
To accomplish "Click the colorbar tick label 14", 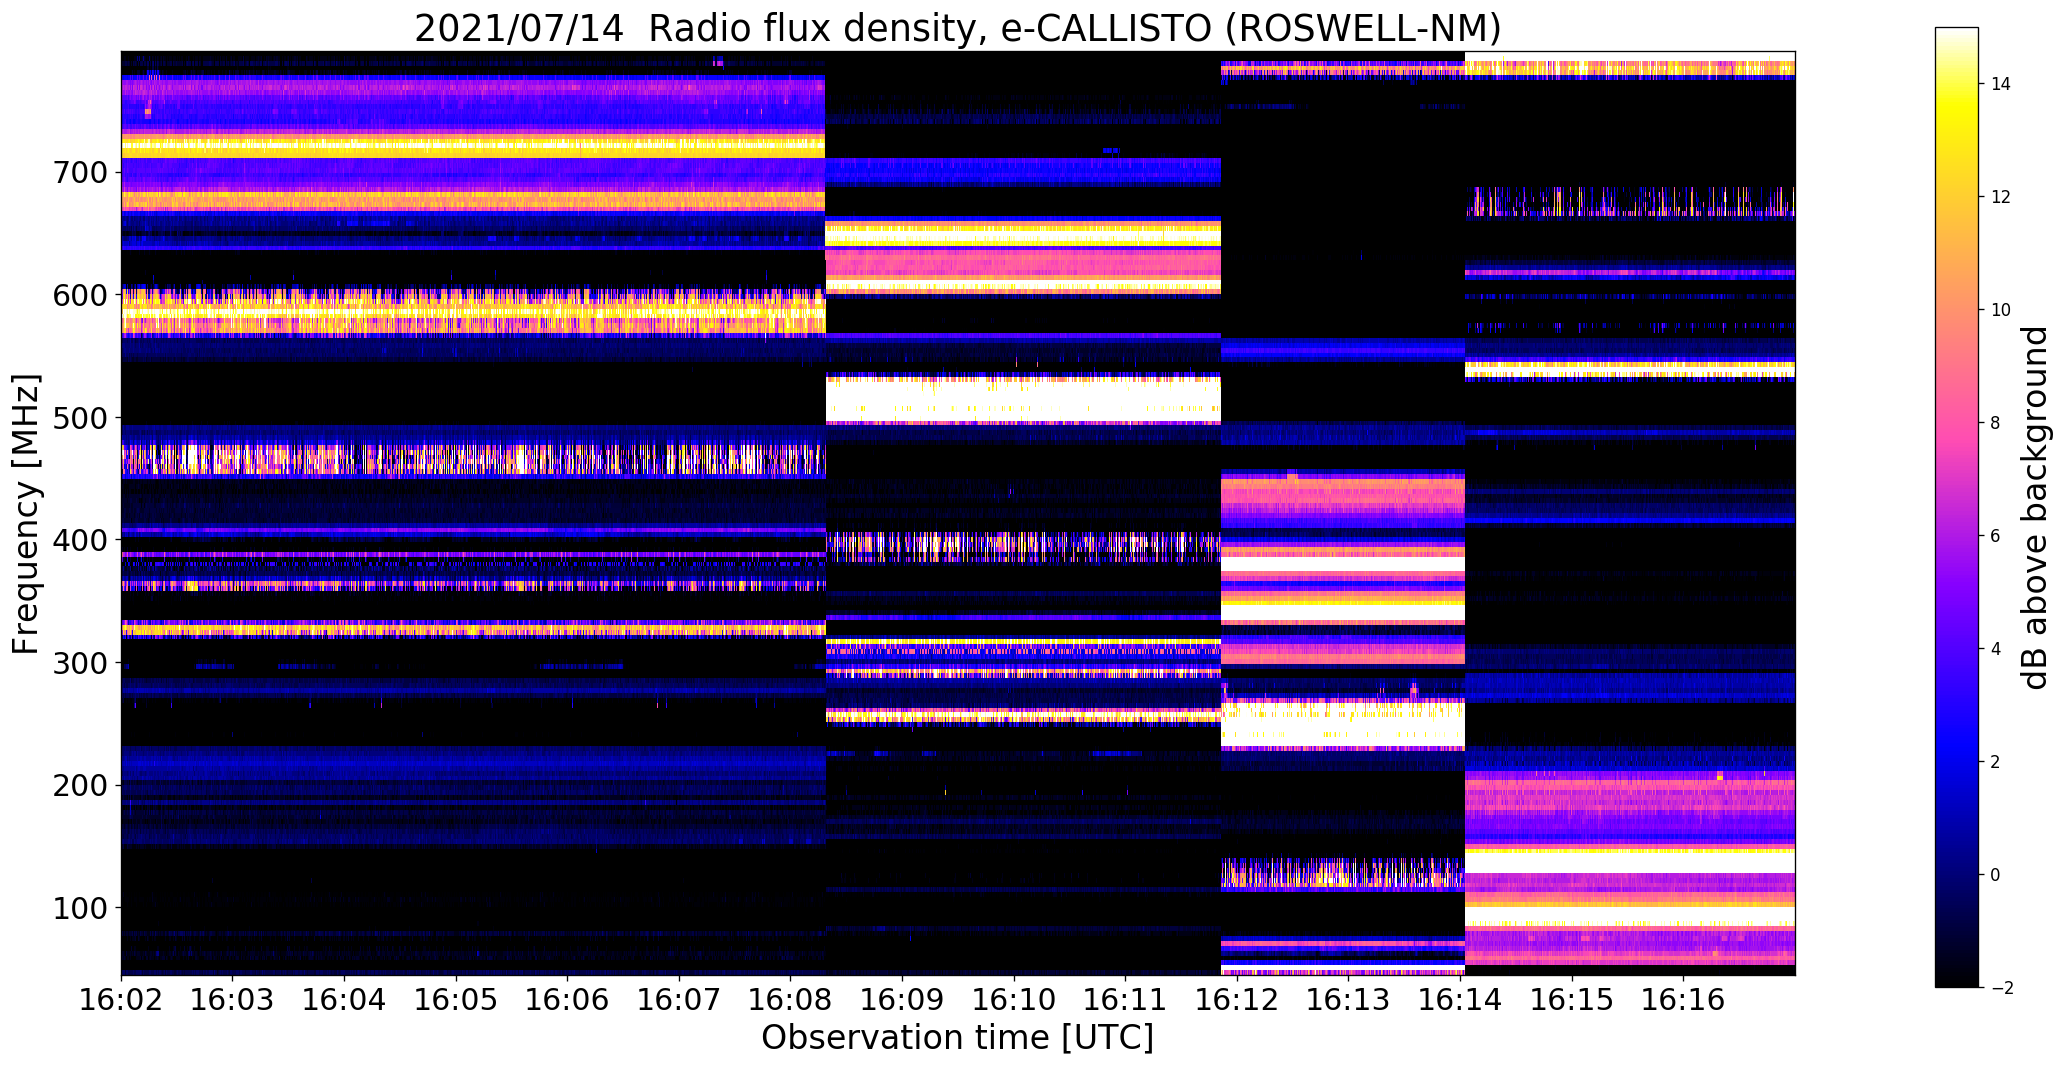I will 2001,84.
